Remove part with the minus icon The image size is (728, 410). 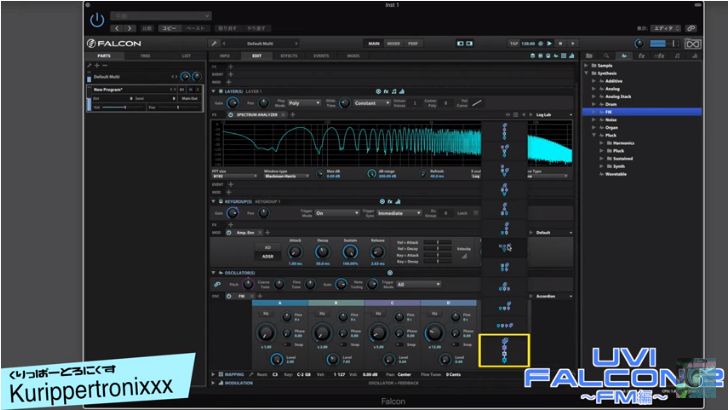[104, 65]
